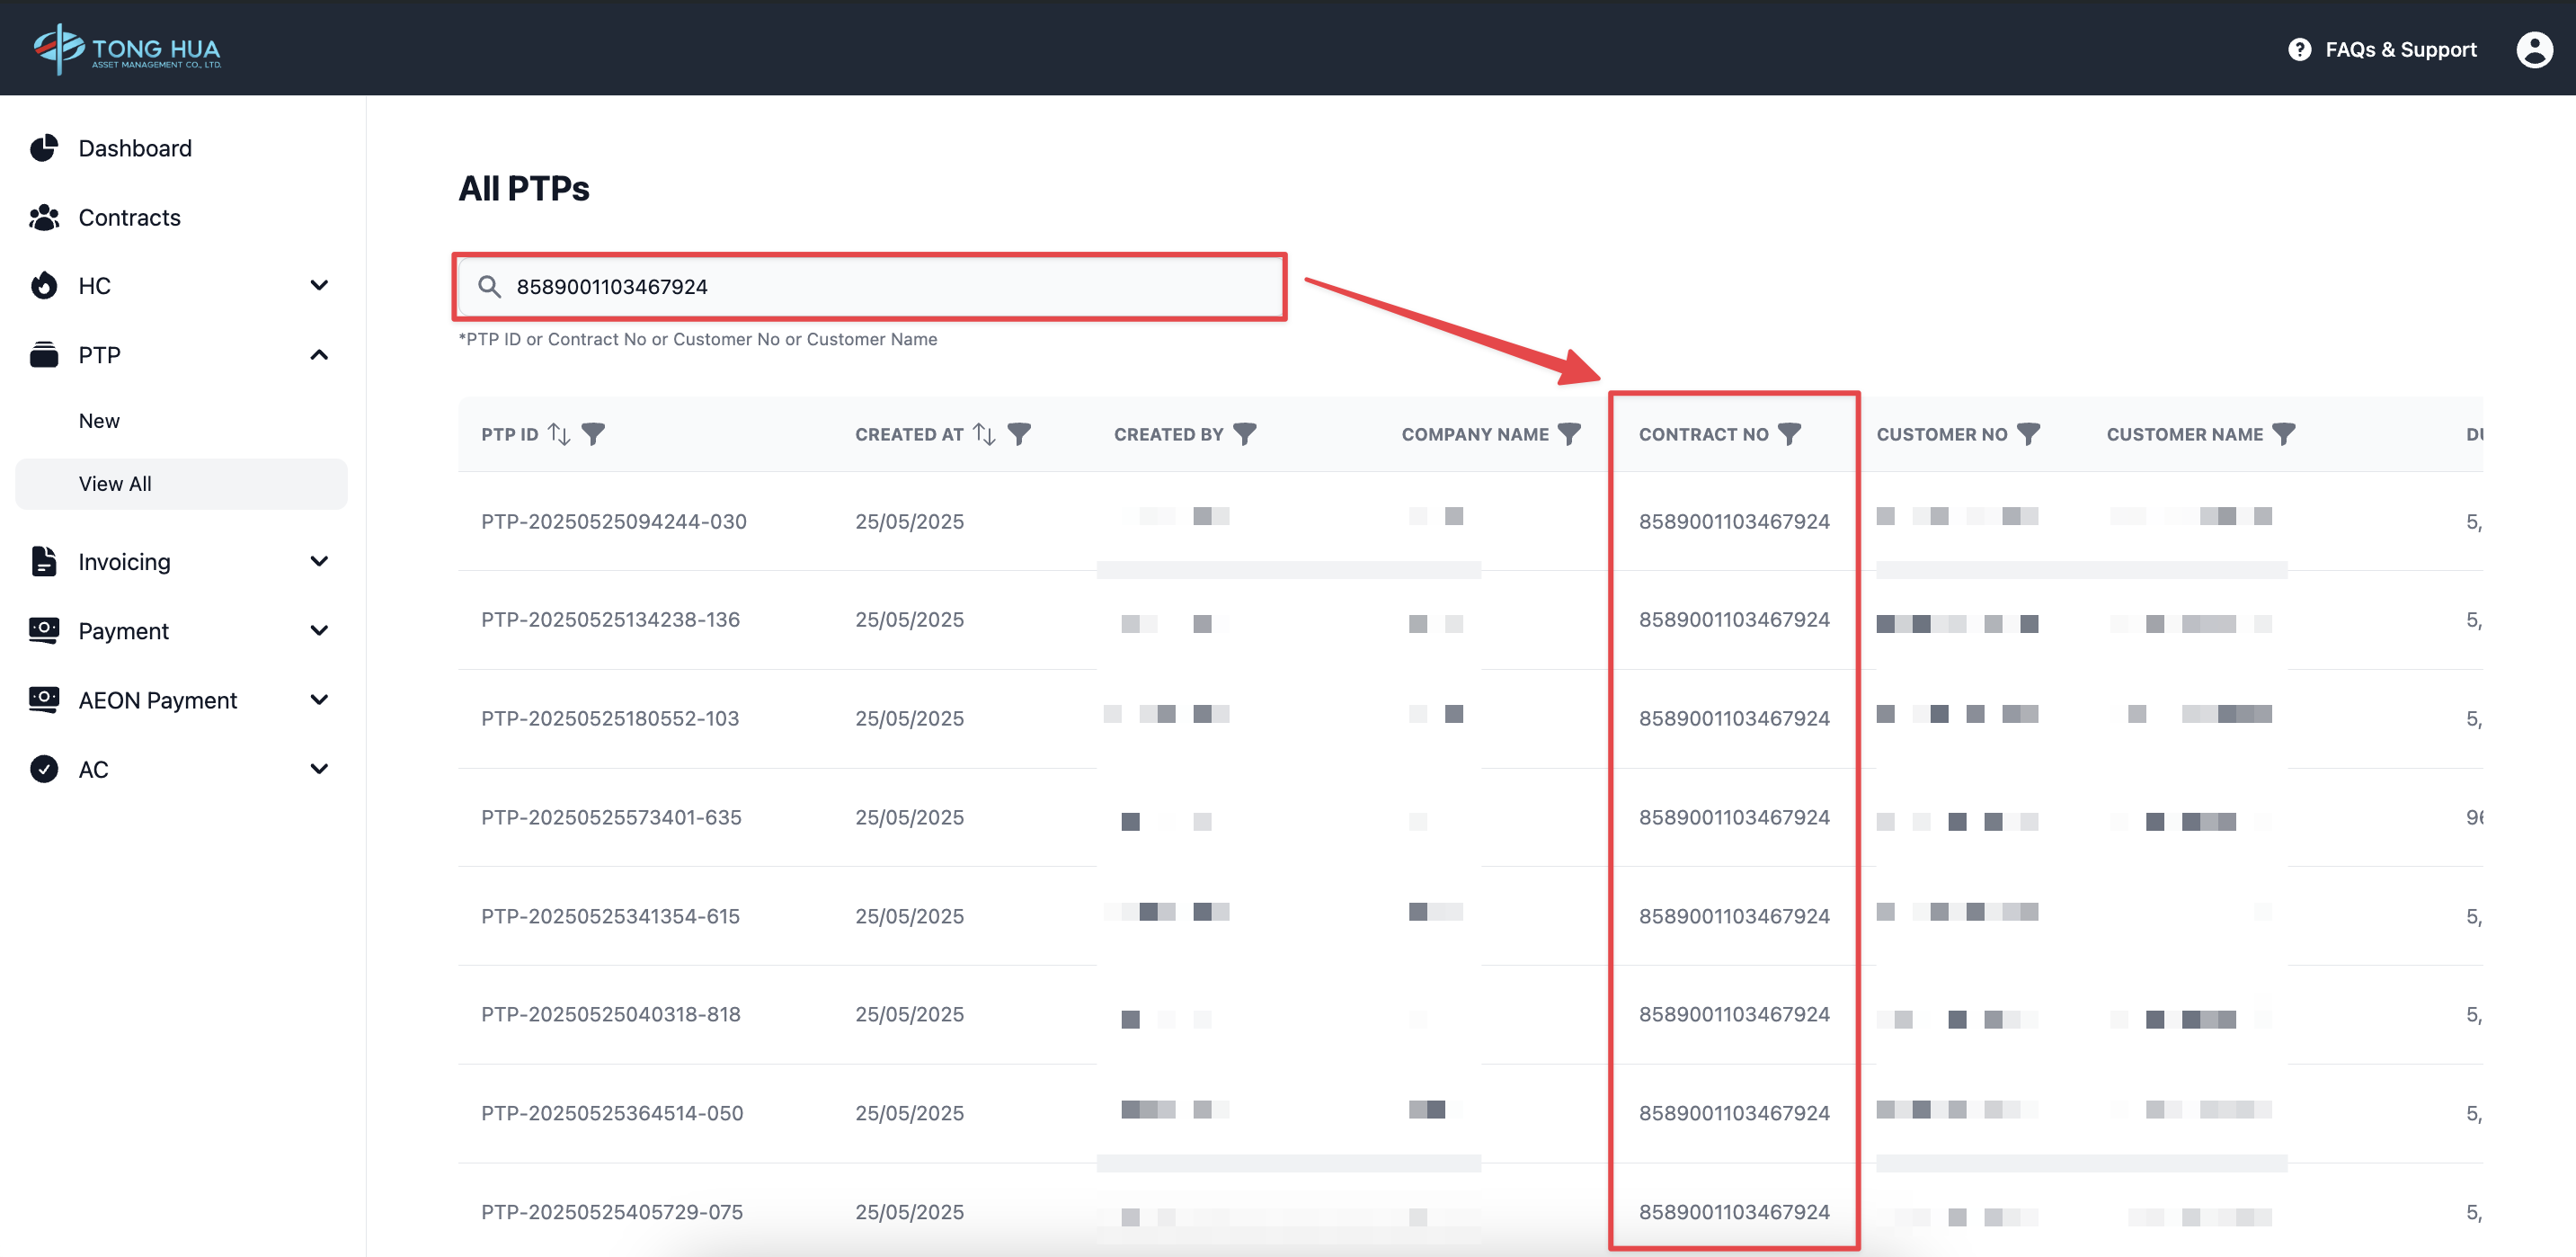This screenshot has width=2576, height=1257.
Task: Collapse the PTP sidebar section
Action: point(319,355)
